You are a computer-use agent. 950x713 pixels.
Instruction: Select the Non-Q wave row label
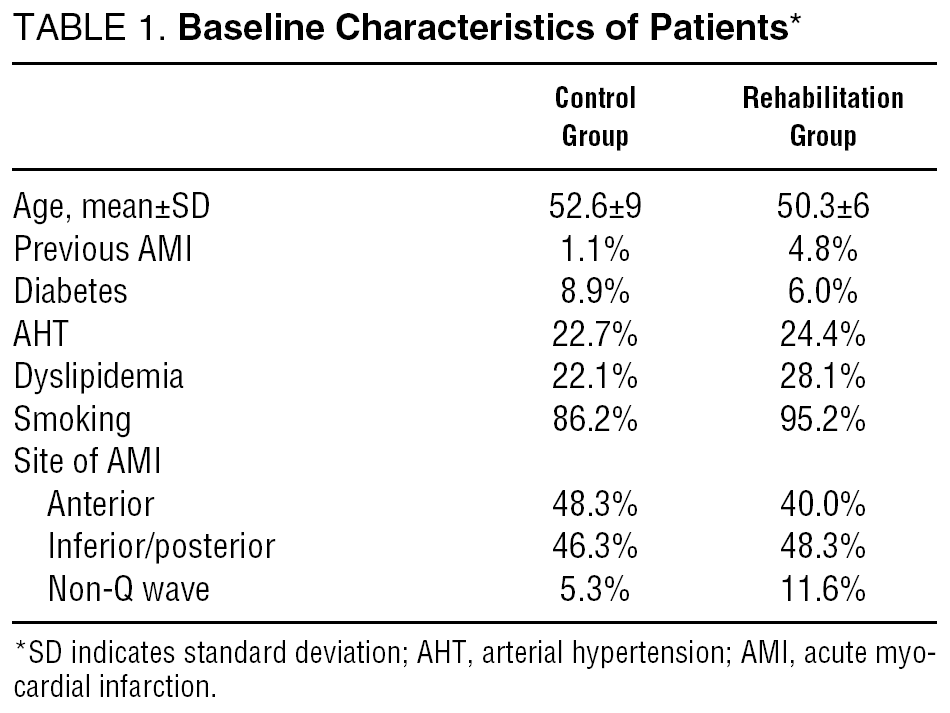[x=129, y=590]
